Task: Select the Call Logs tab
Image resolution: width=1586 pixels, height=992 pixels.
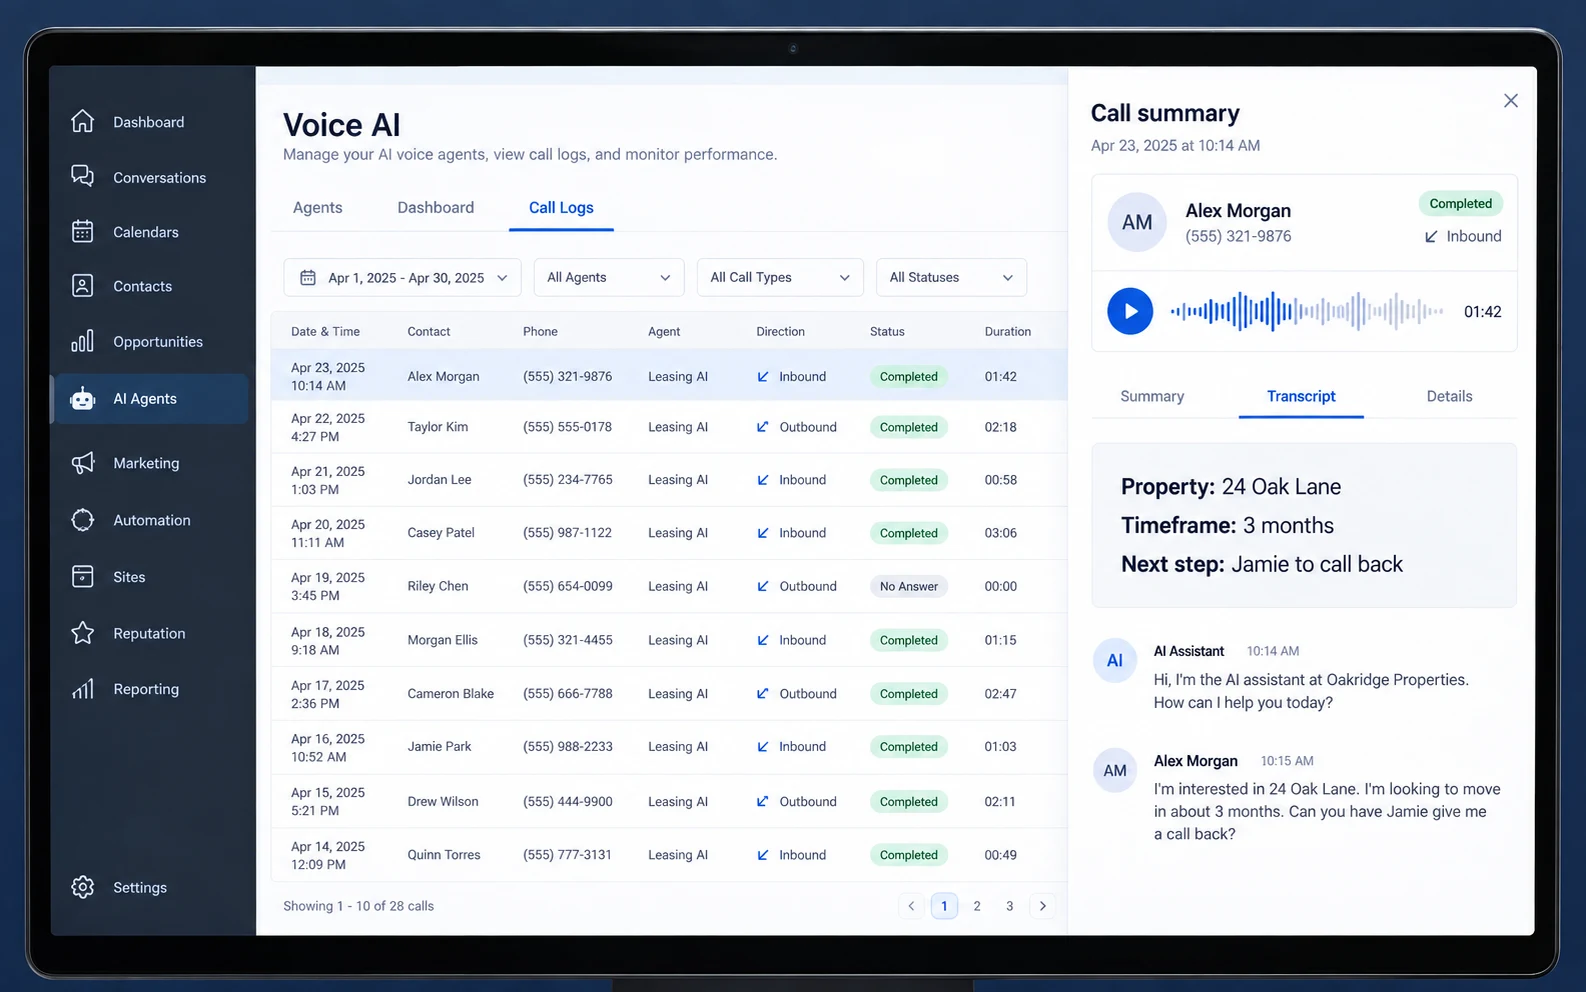Action: point(561,207)
